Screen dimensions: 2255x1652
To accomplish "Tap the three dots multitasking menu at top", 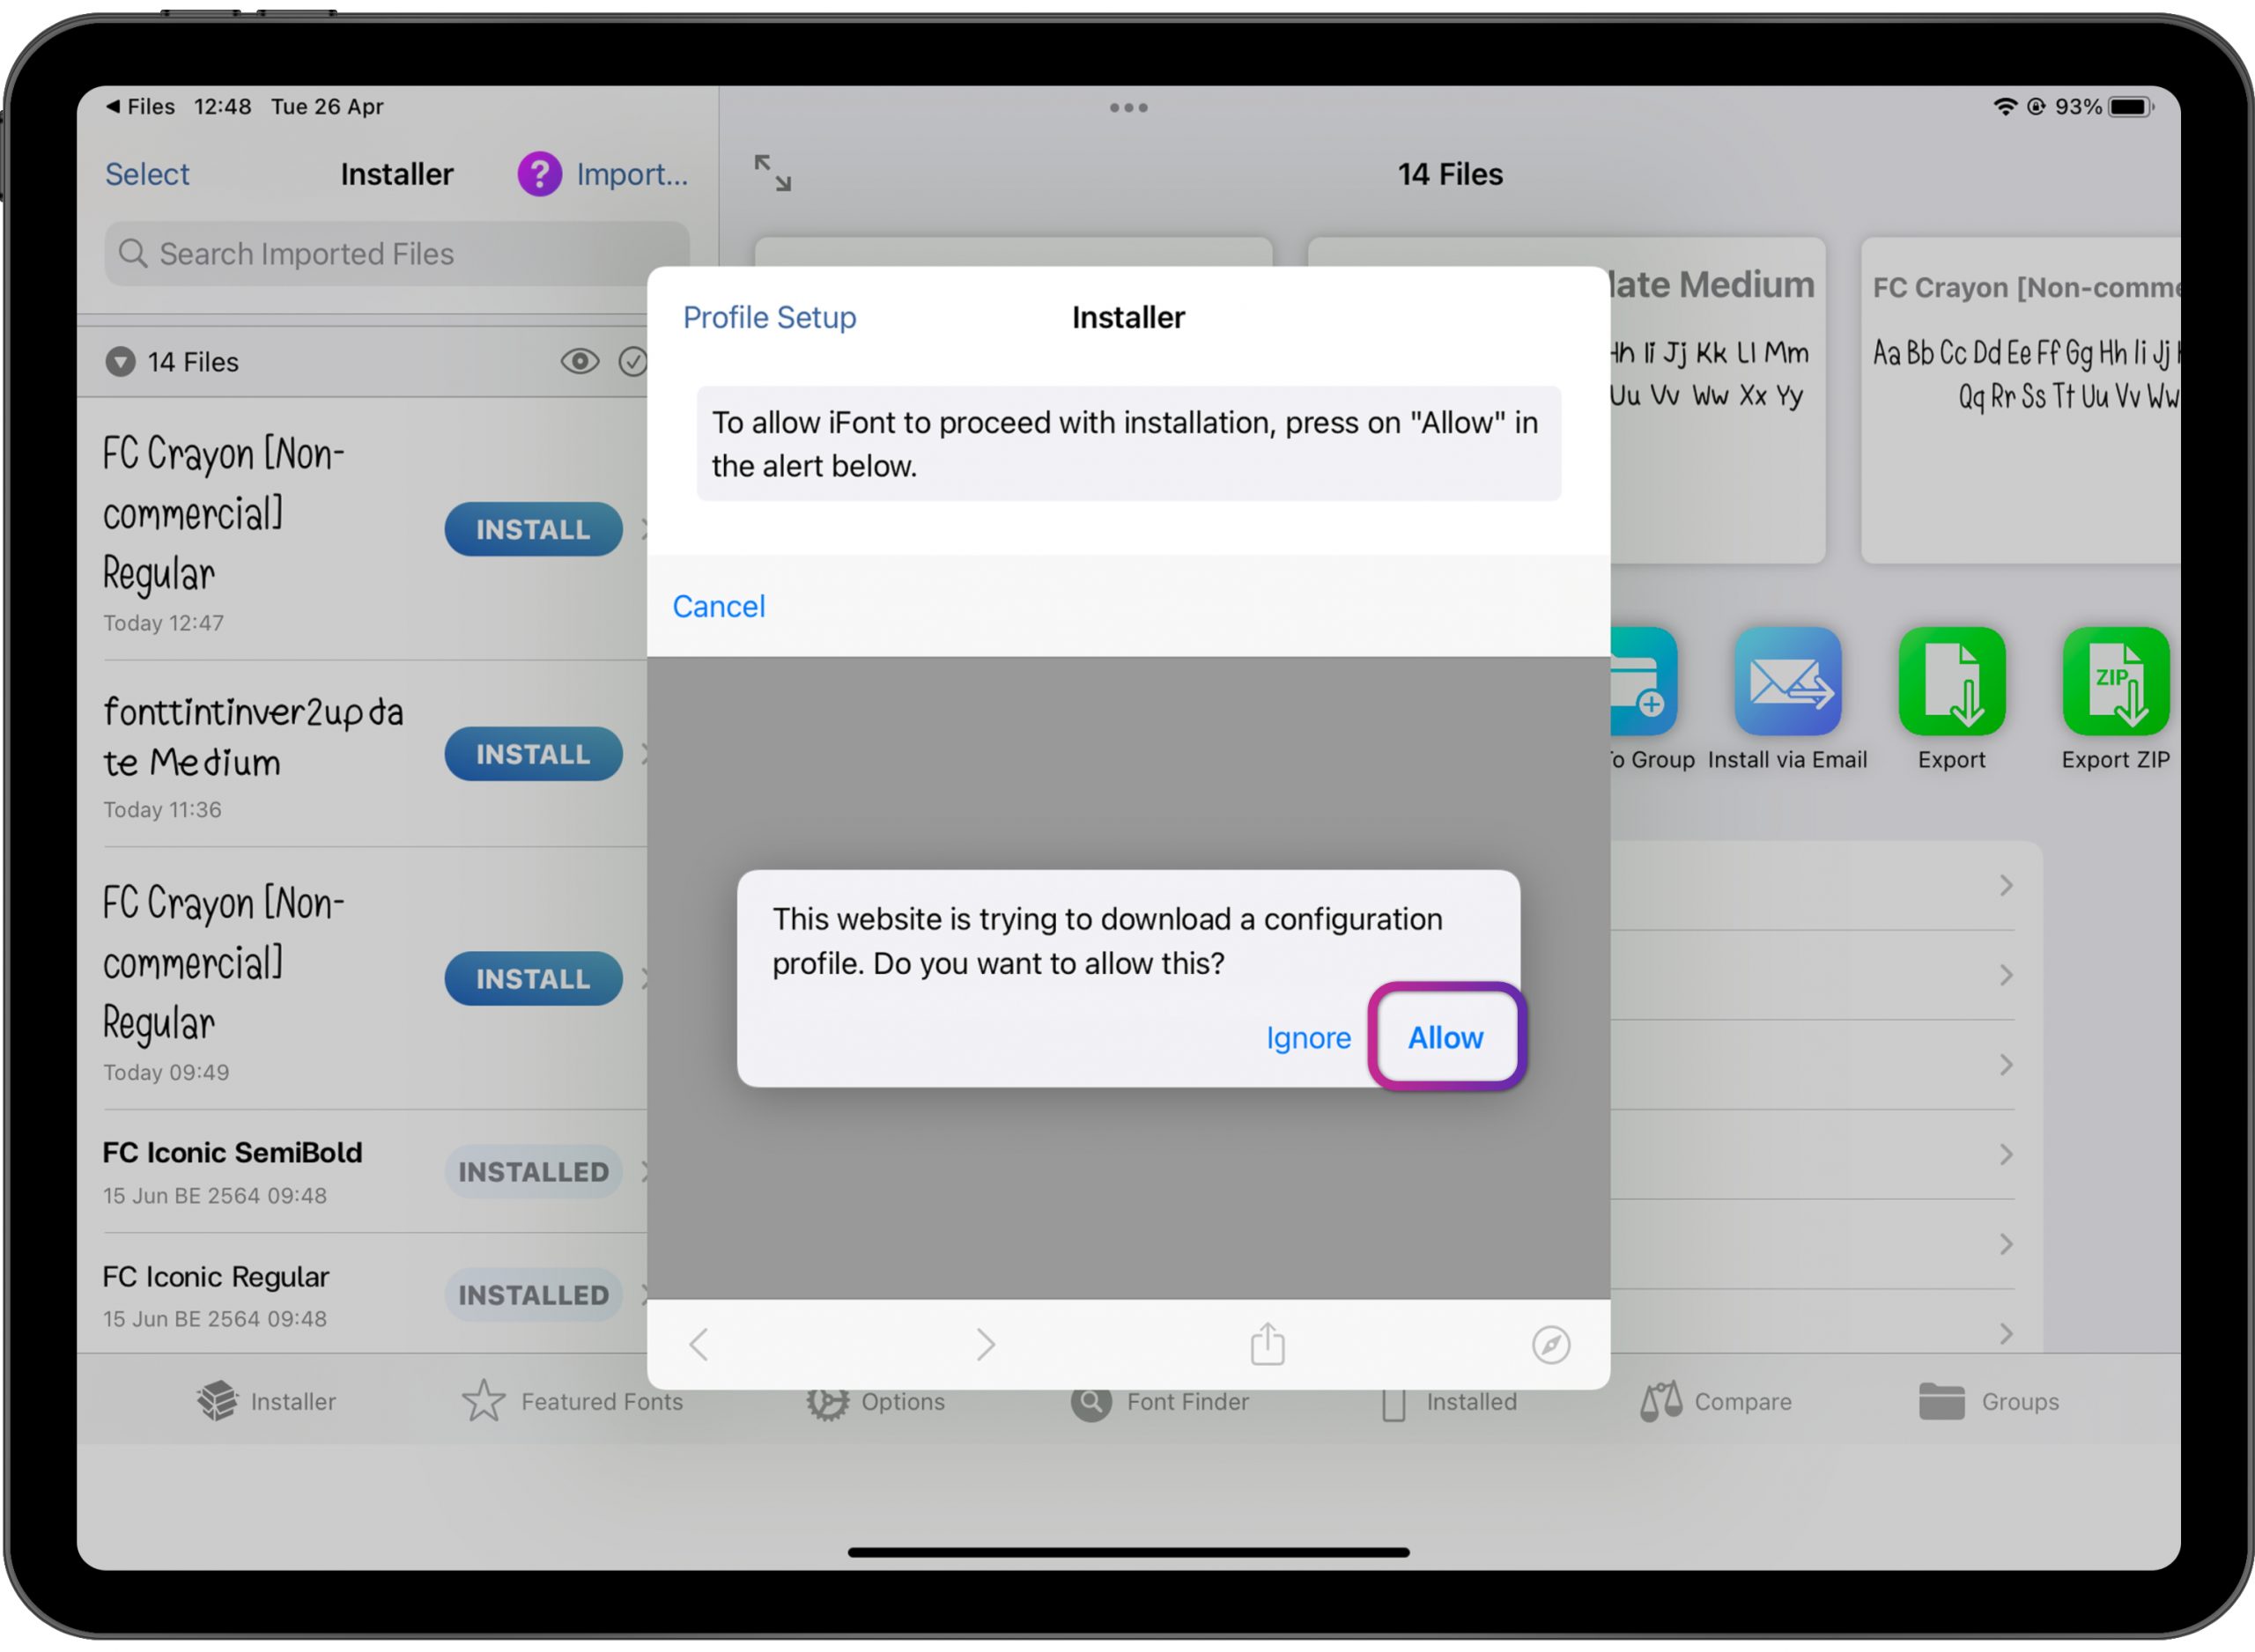I will (x=1128, y=107).
